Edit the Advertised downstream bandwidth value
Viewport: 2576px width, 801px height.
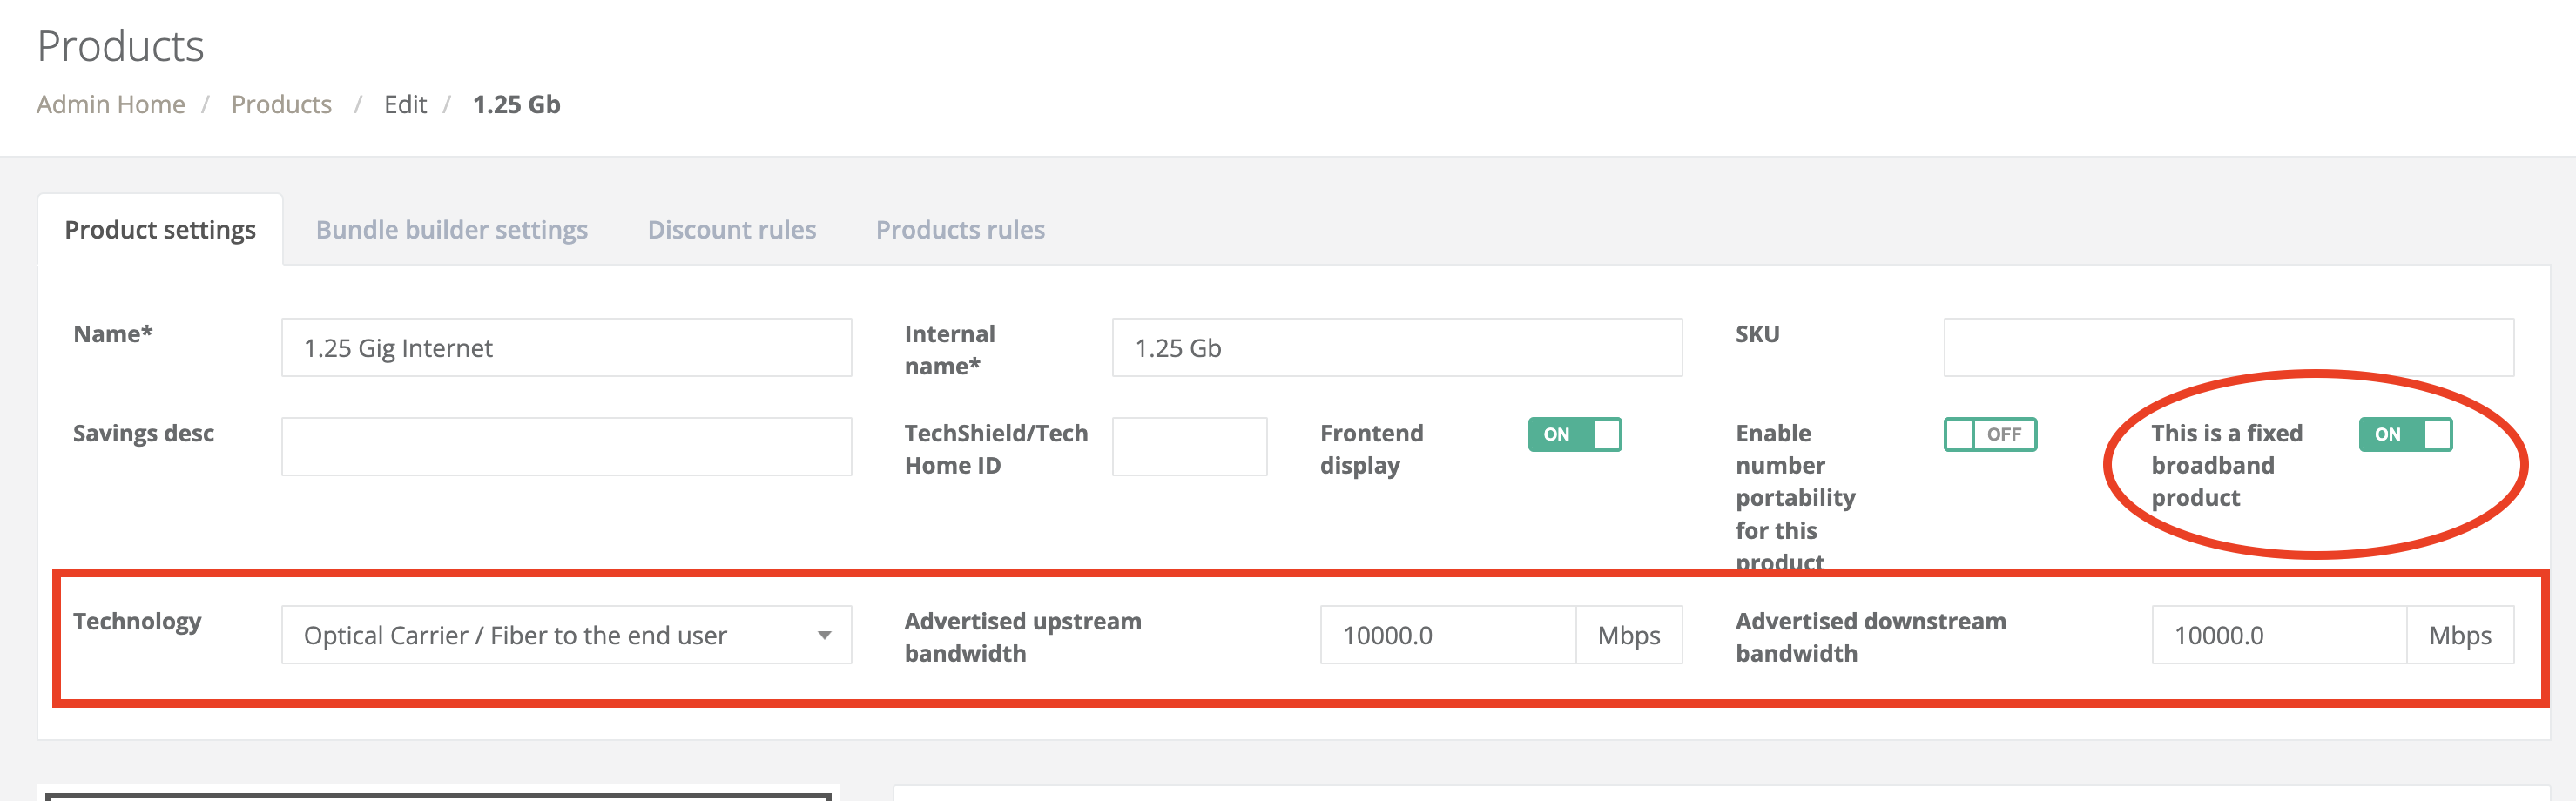(2278, 635)
